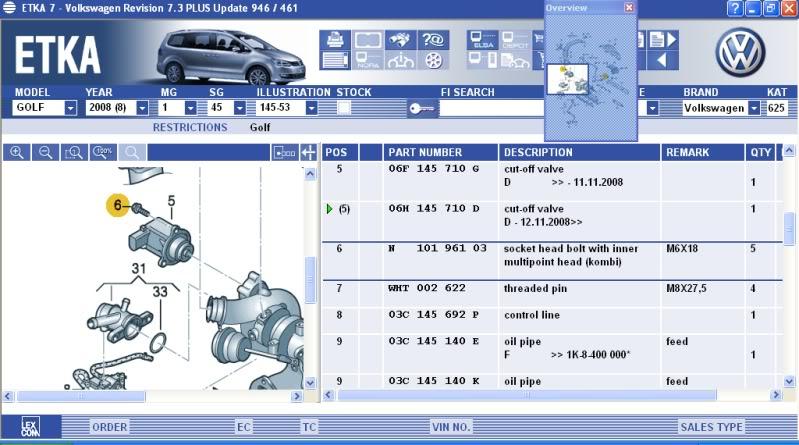This screenshot has width=799, height=445.
Task: Click position 31 label in illustration
Action: click(x=139, y=269)
